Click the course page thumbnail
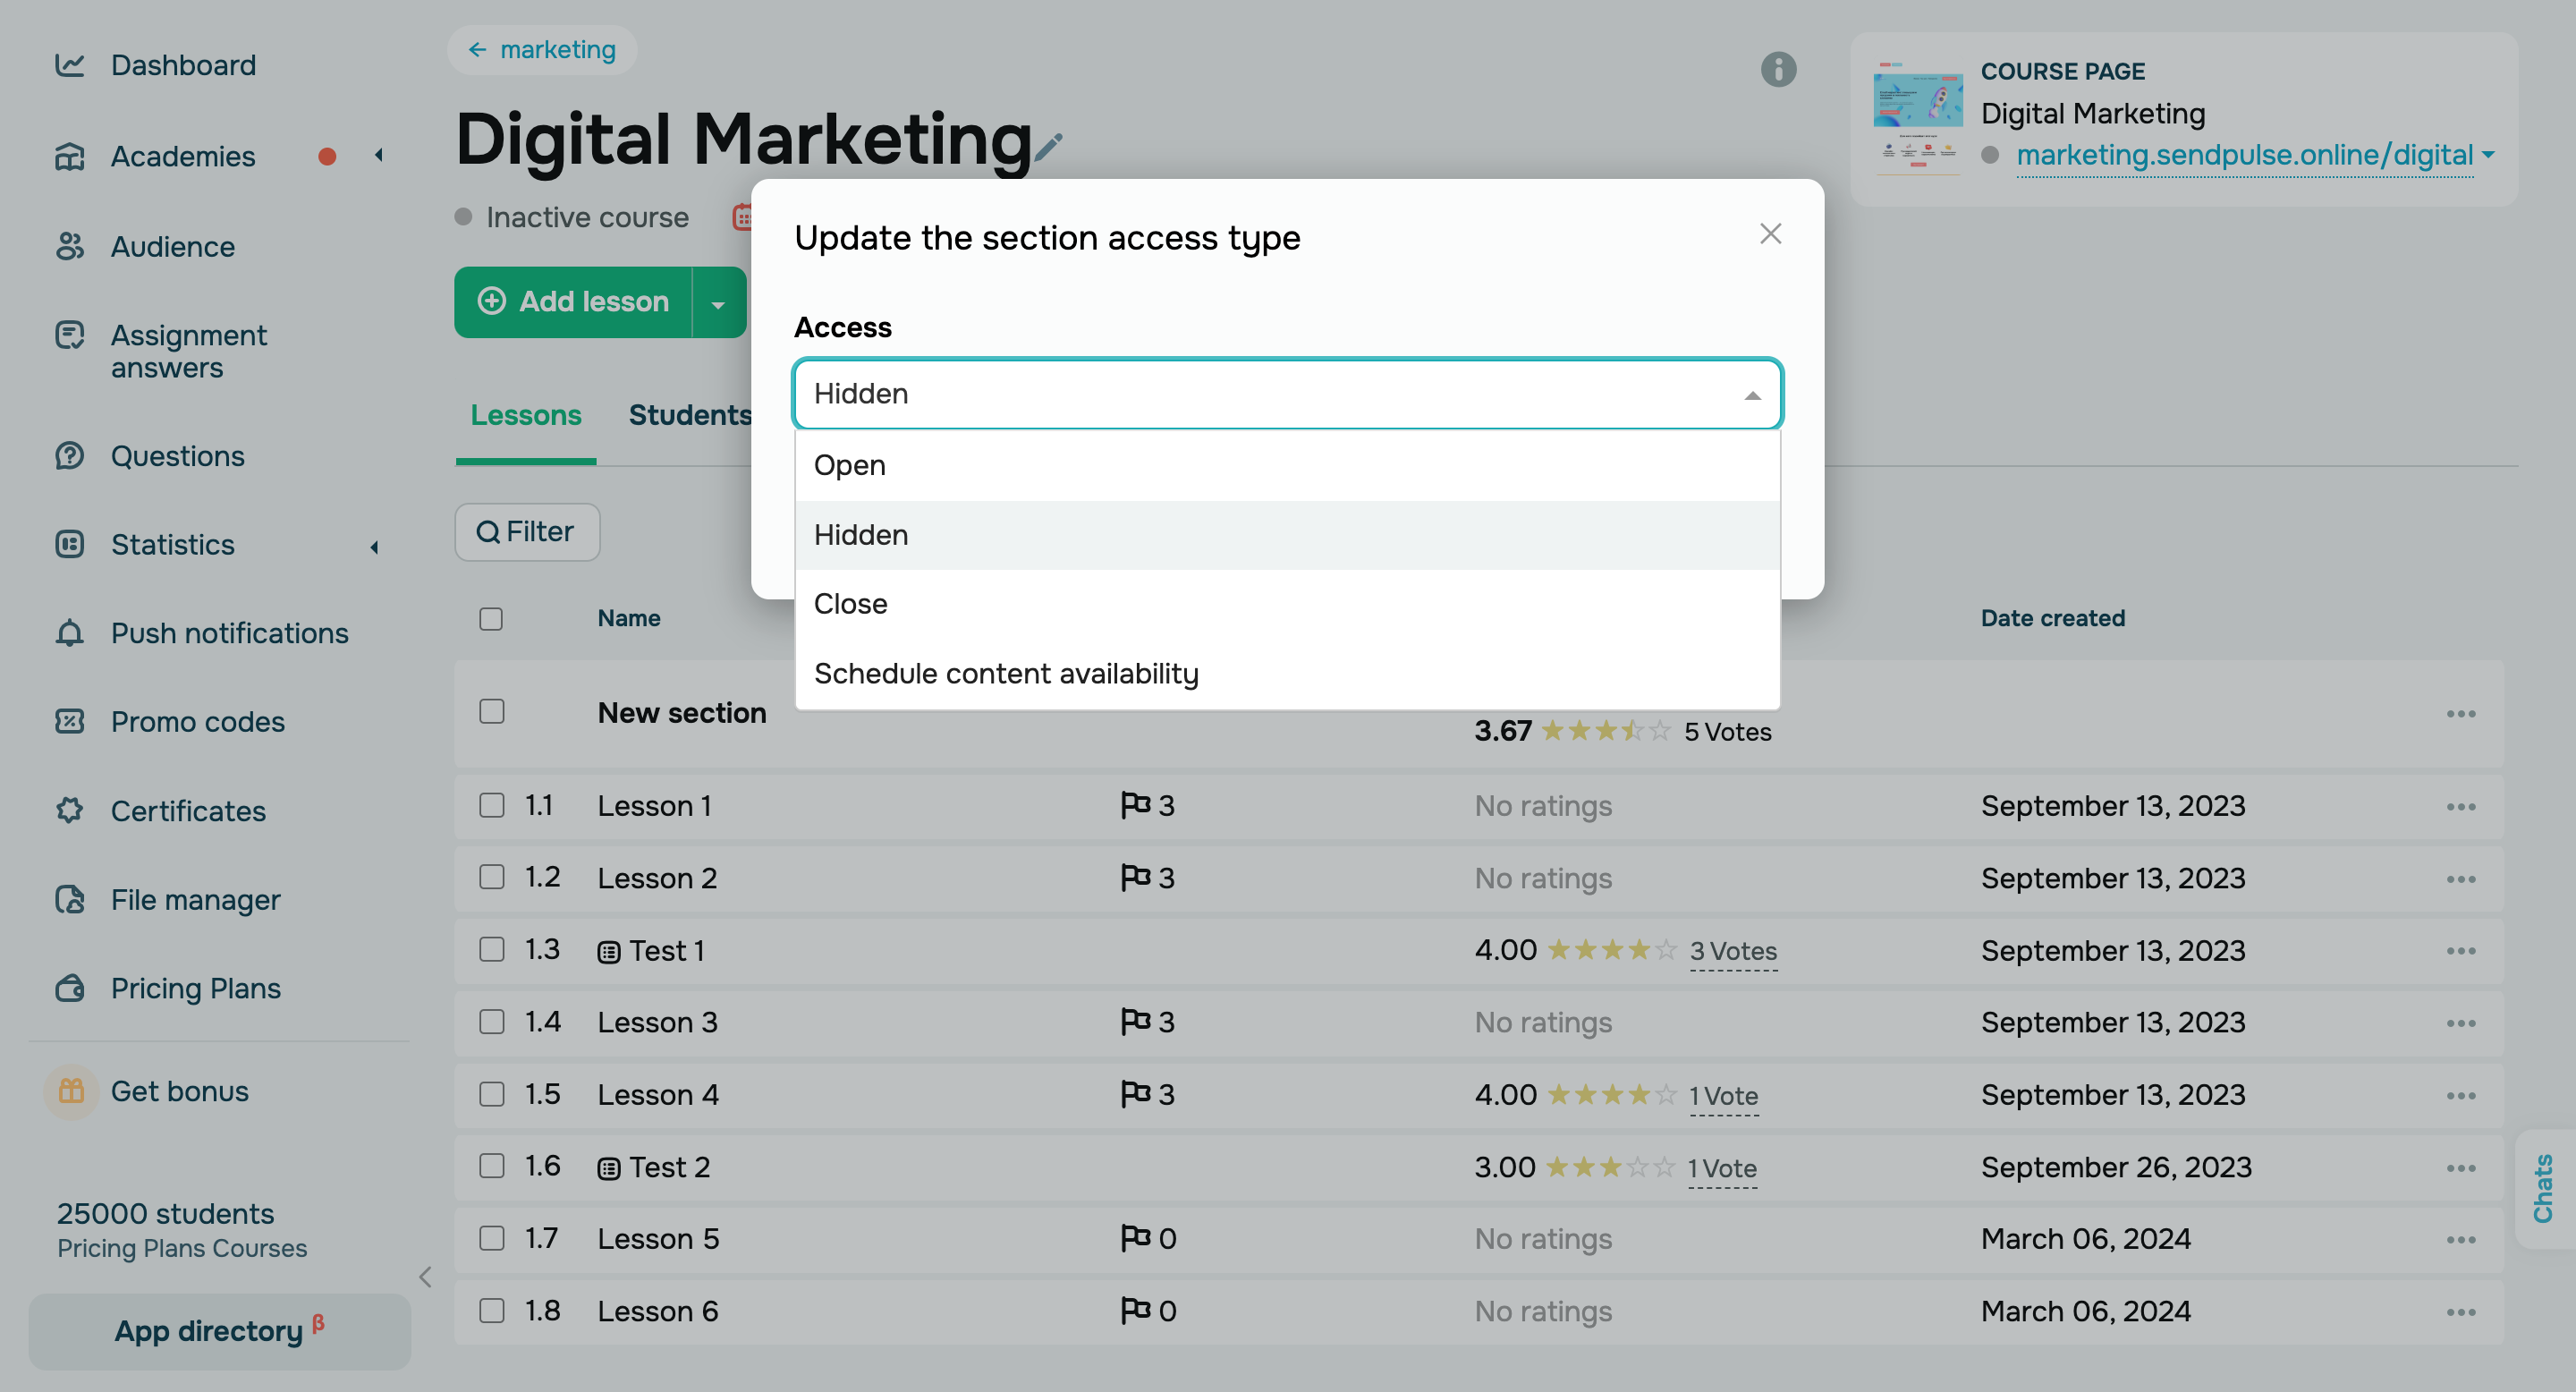 click(1917, 115)
